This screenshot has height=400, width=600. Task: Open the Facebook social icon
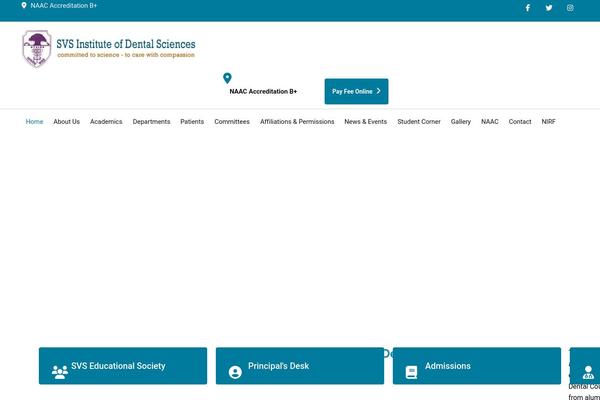[527, 8]
